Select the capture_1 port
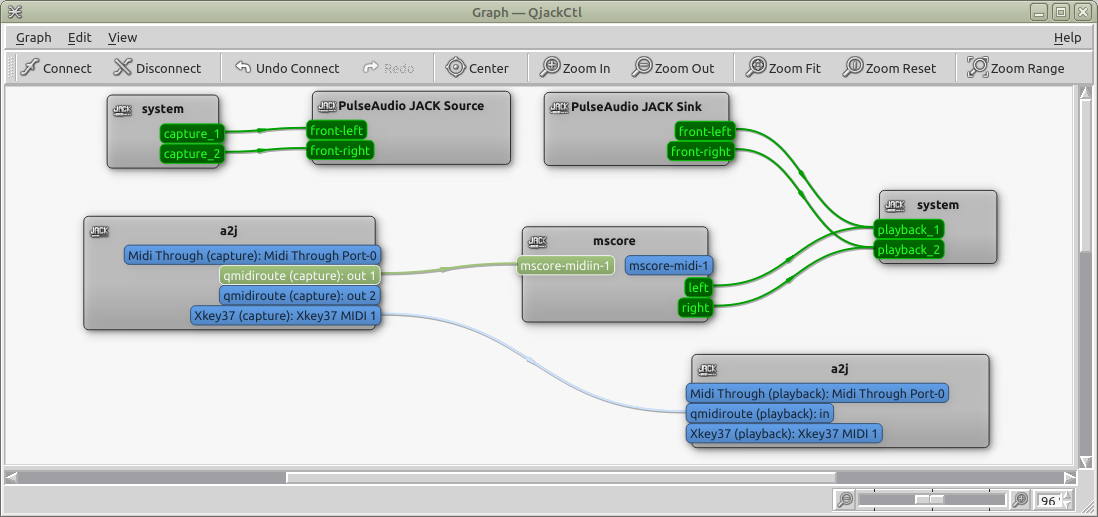This screenshot has width=1098, height=517. click(192, 134)
